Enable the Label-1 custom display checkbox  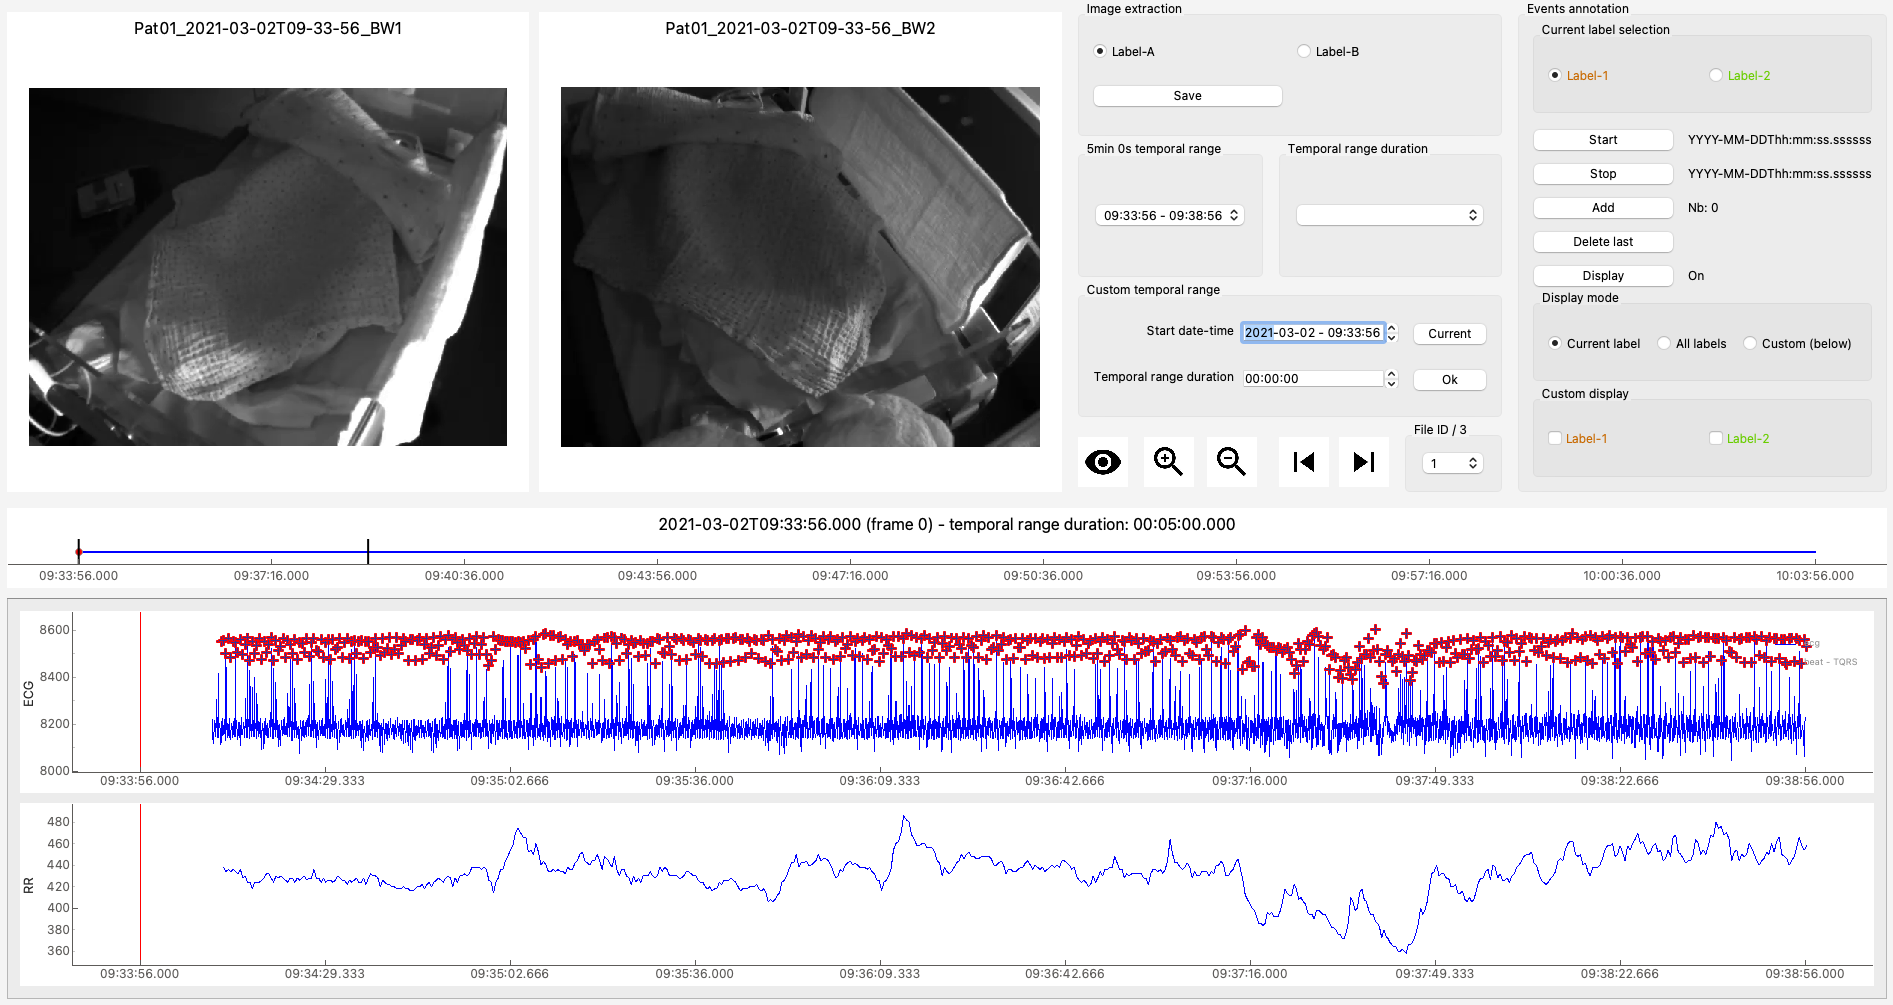[x=1555, y=439]
